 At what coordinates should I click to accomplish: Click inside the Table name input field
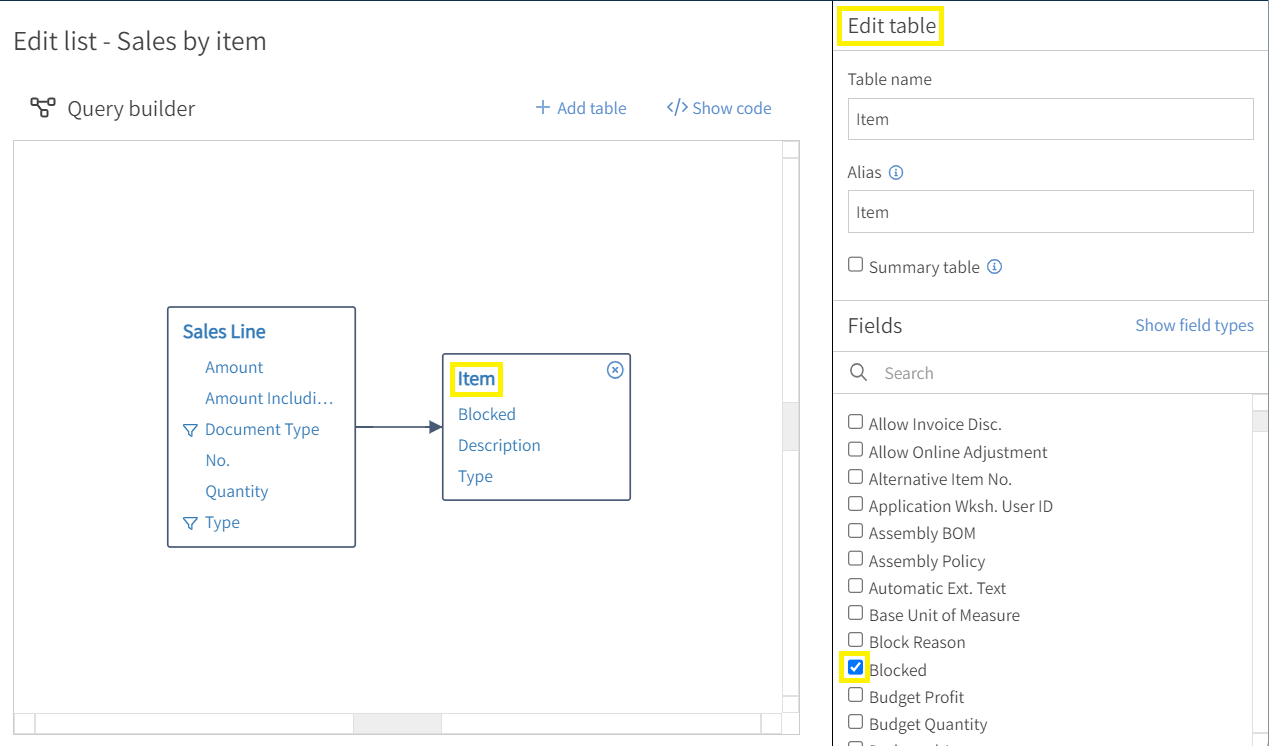point(1050,118)
